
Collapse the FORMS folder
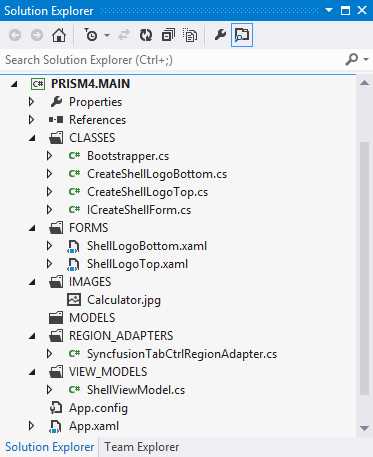tap(32, 228)
